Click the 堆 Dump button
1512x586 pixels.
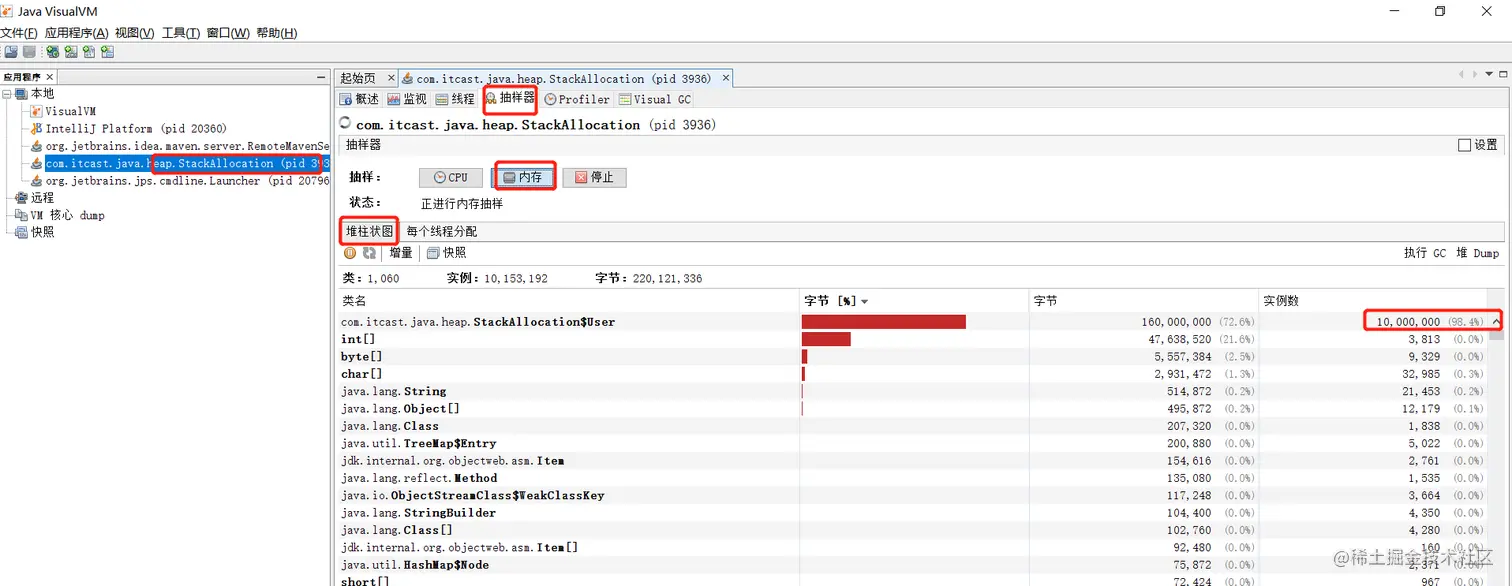coord(1476,253)
